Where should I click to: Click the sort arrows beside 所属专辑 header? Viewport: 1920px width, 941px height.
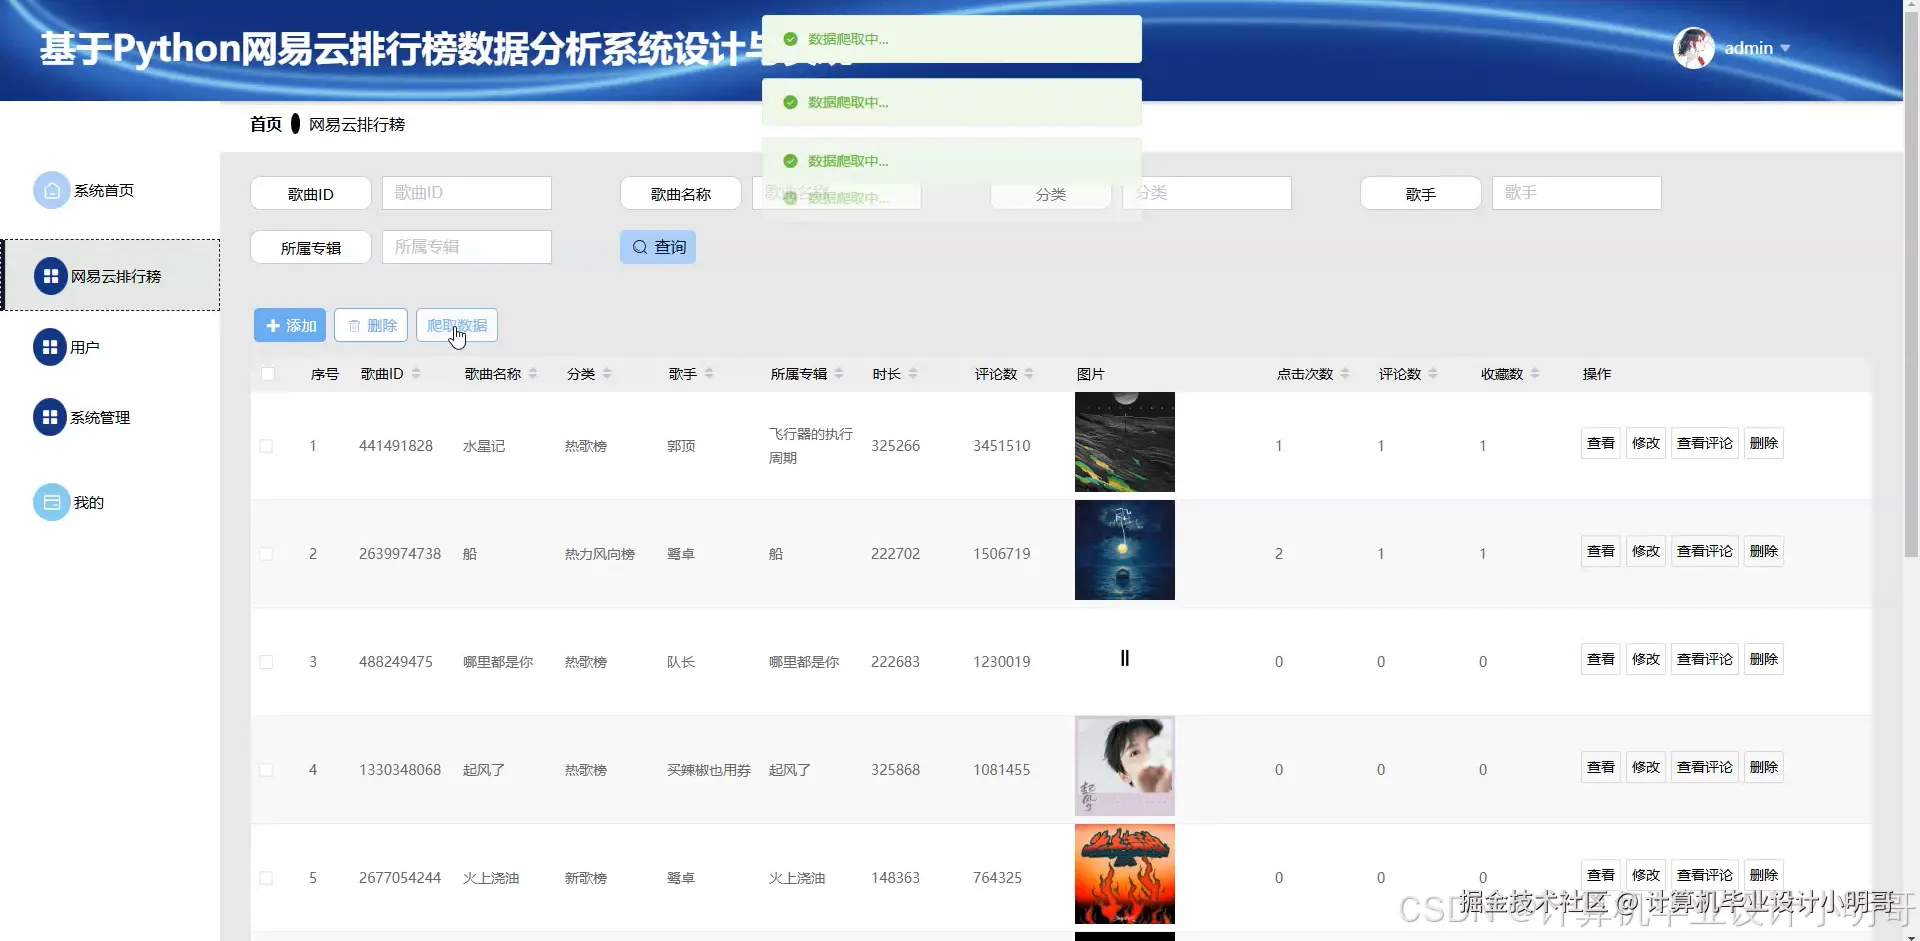point(839,374)
